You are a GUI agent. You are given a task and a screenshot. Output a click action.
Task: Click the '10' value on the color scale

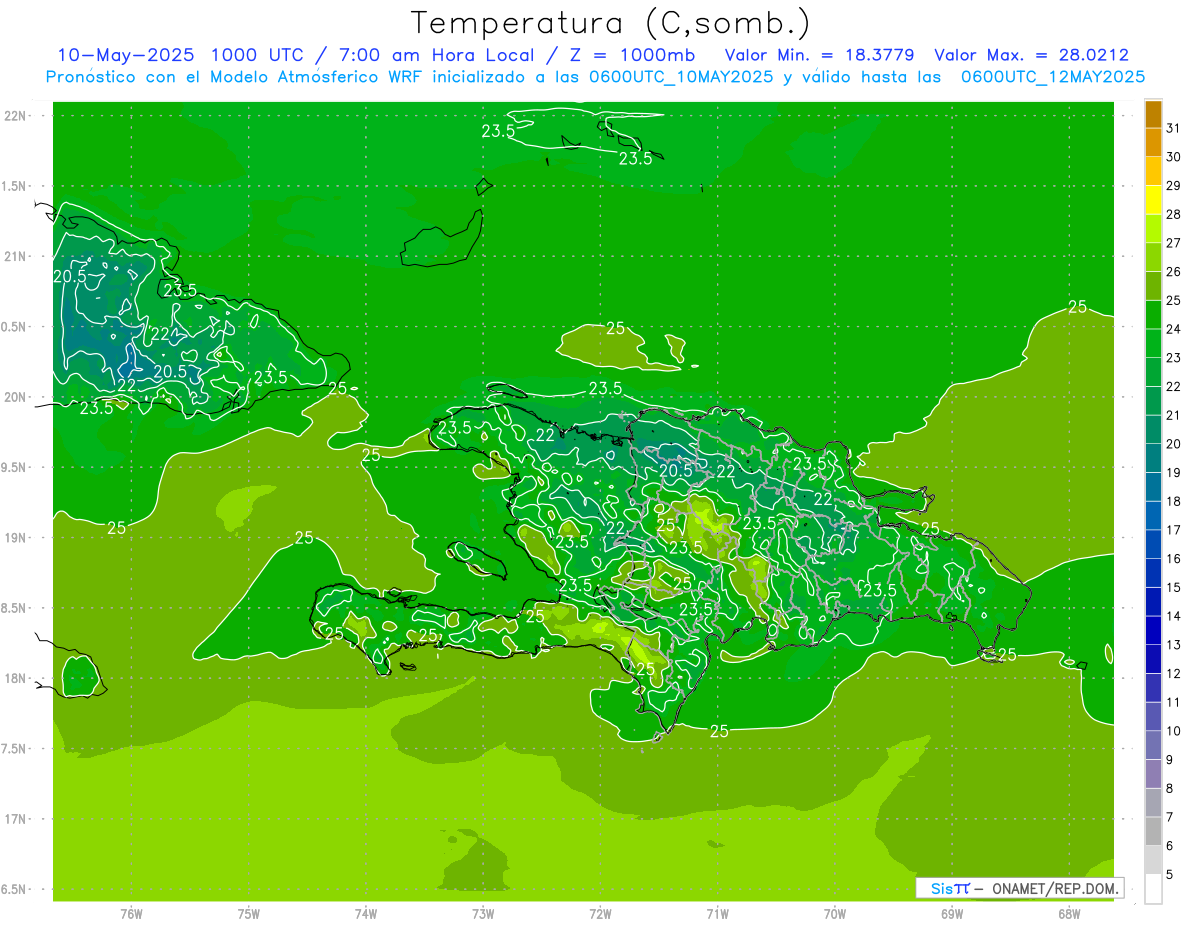(1173, 732)
